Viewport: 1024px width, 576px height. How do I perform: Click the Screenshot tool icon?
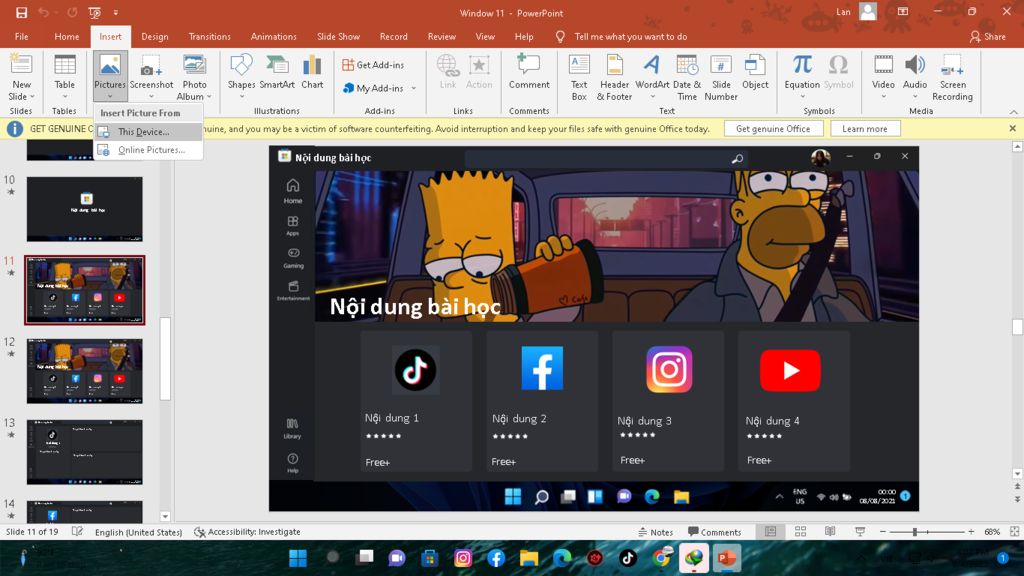tap(151, 66)
